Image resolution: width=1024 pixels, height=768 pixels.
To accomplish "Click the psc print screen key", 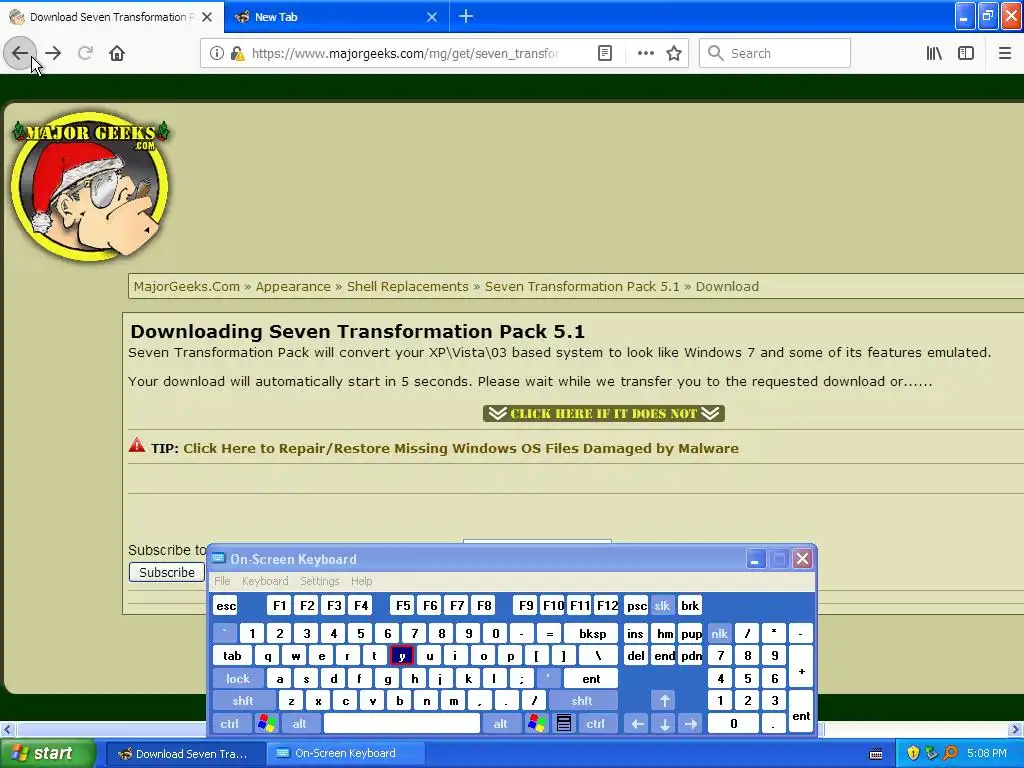I will pos(636,605).
